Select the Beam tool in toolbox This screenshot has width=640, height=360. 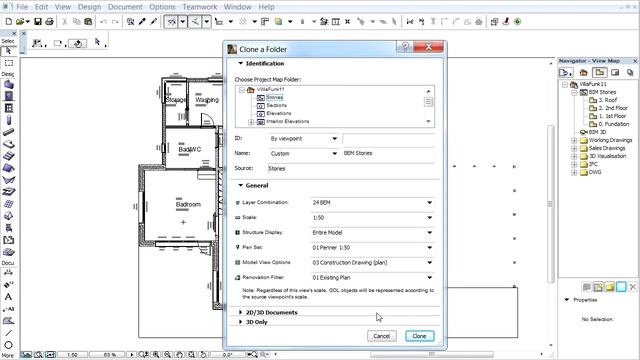pyautogui.click(x=8, y=132)
